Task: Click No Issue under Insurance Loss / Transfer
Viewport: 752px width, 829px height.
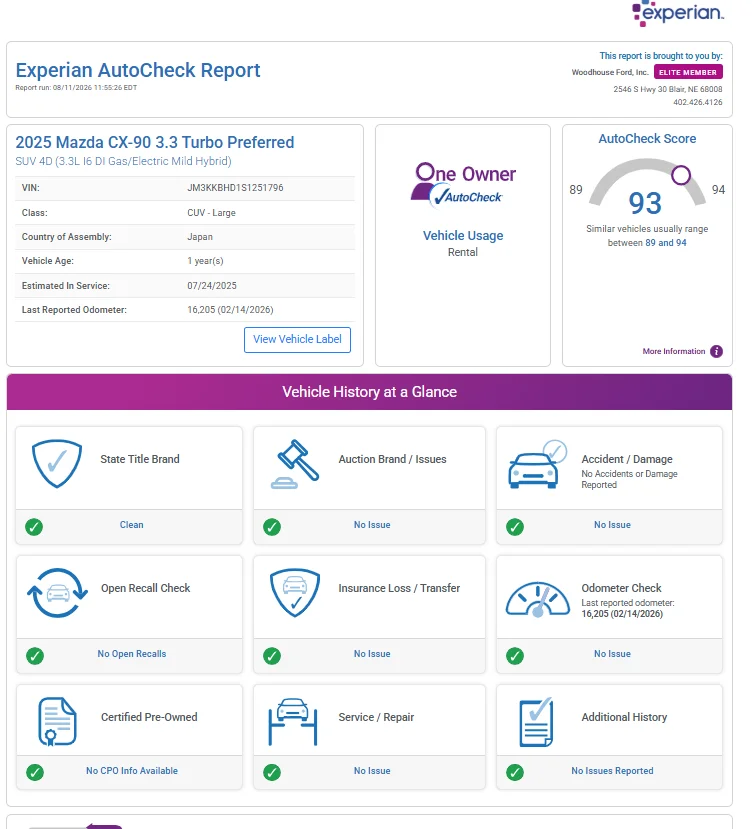Action: click(372, 653)
